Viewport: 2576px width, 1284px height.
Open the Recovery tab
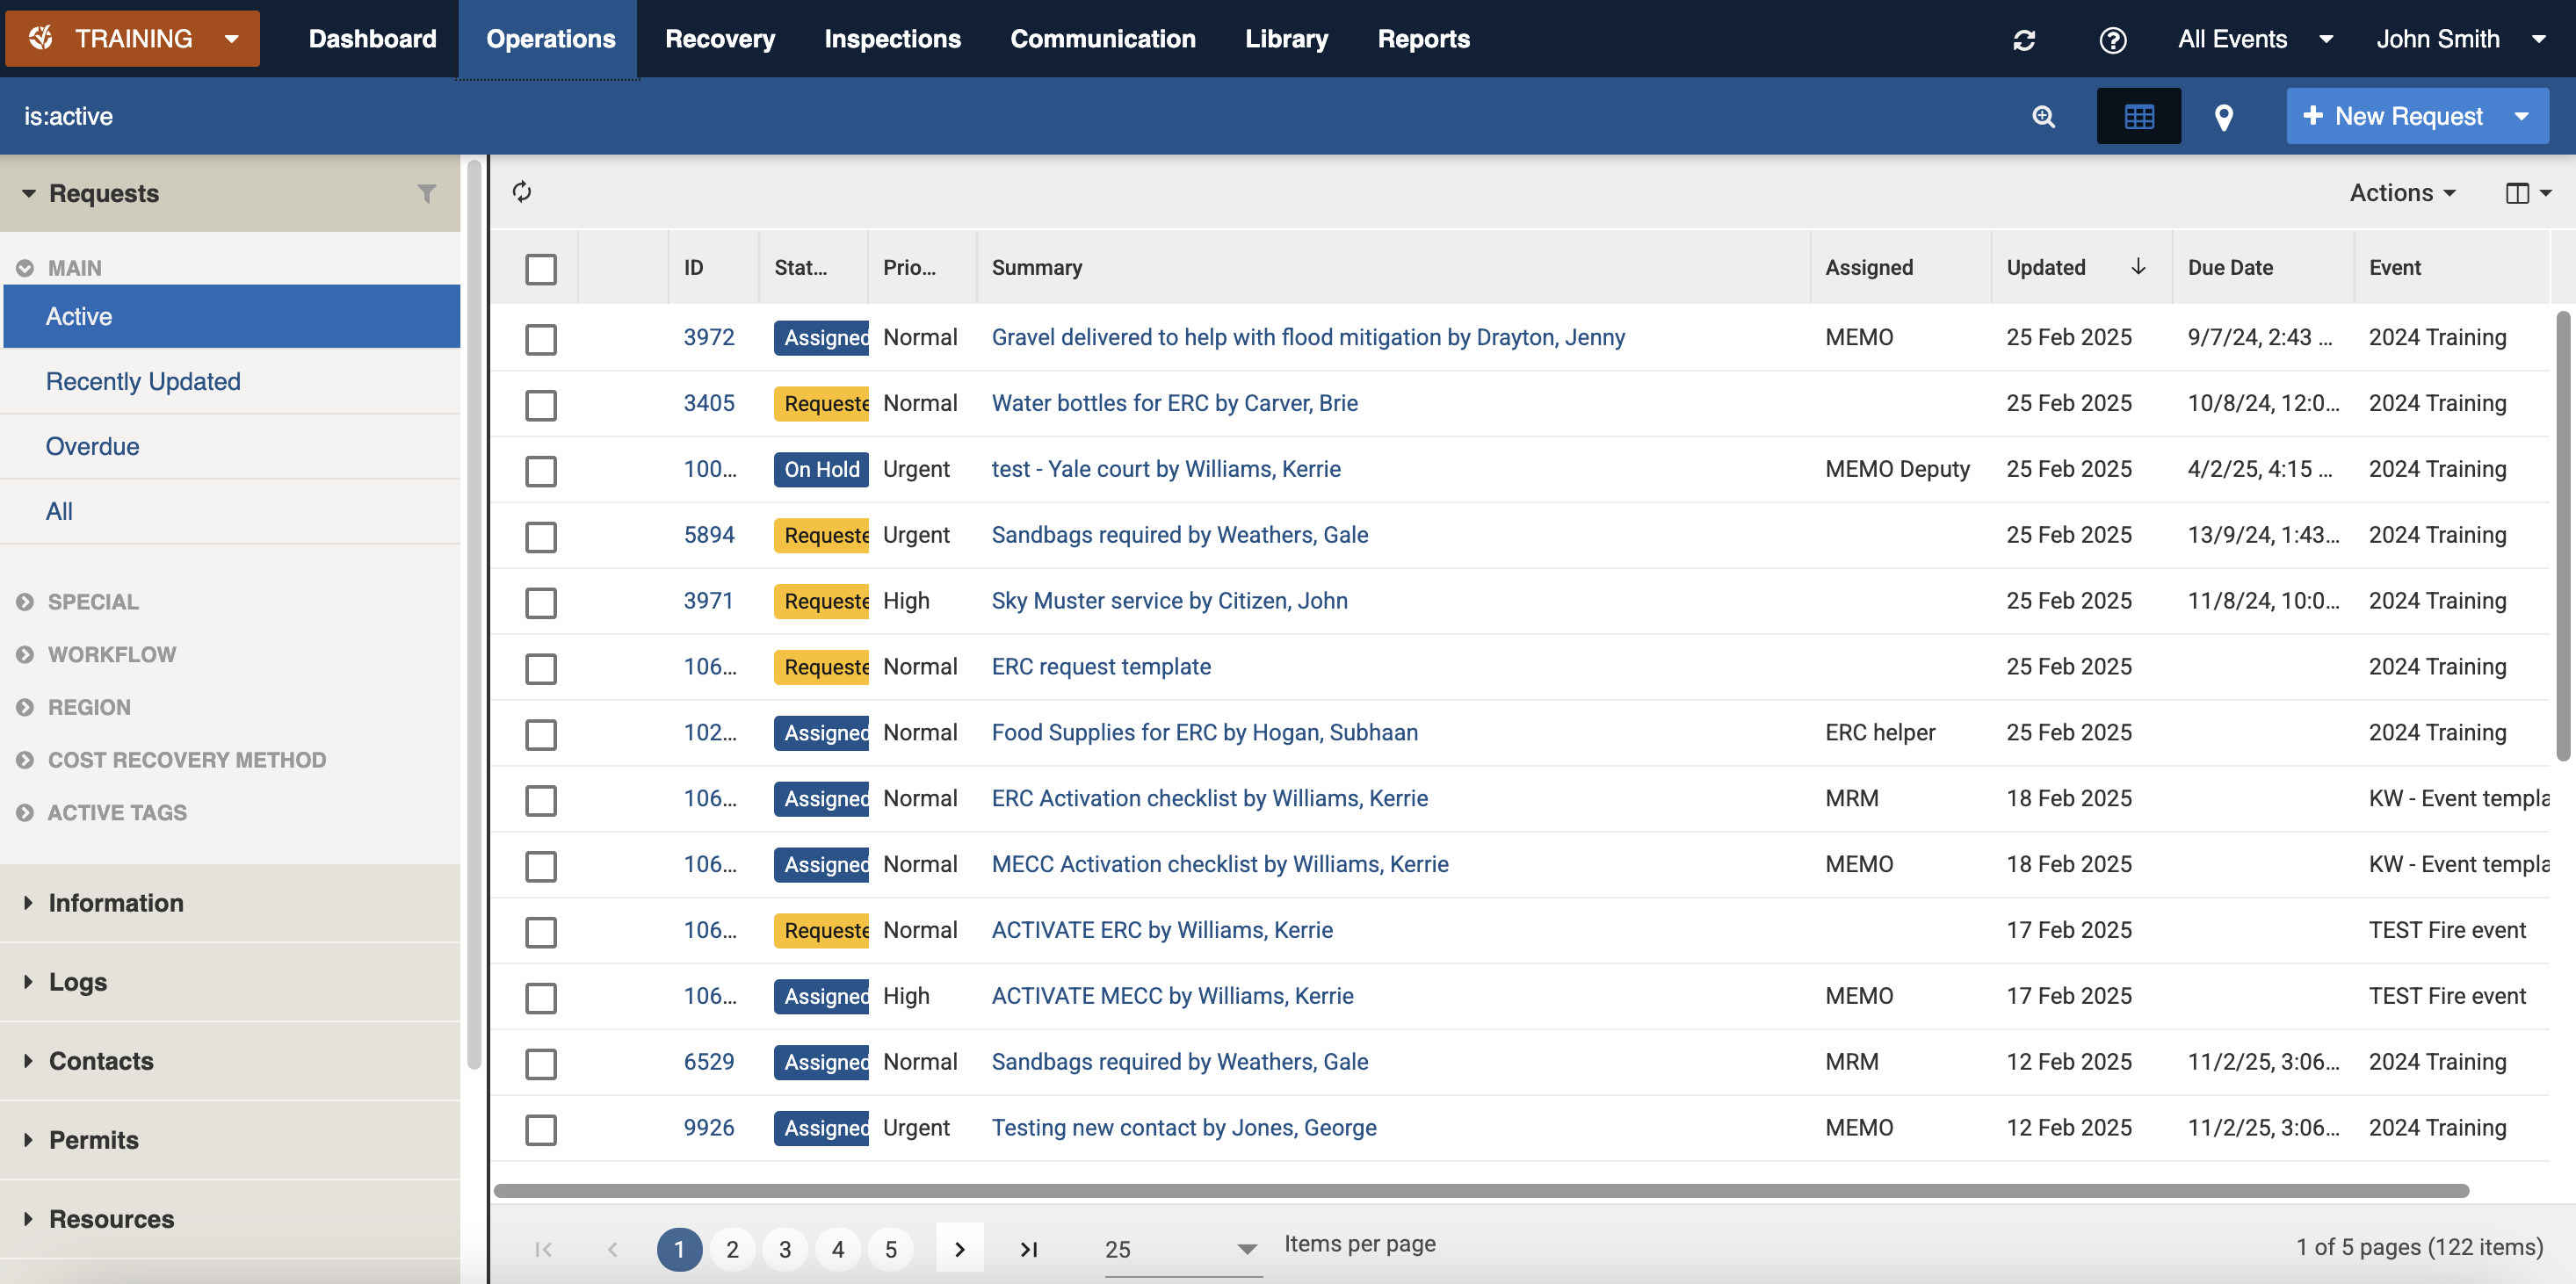pyautogui.click(x=719, y=39)
